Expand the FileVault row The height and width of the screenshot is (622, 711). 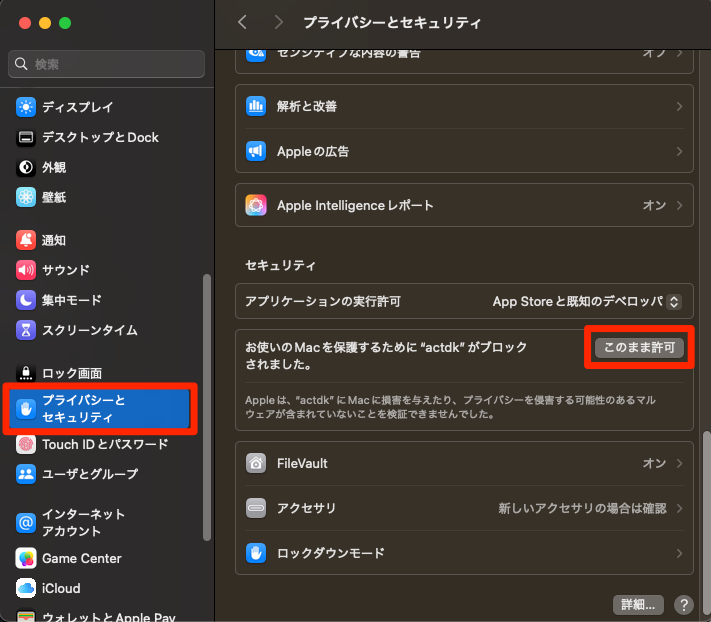464,464
